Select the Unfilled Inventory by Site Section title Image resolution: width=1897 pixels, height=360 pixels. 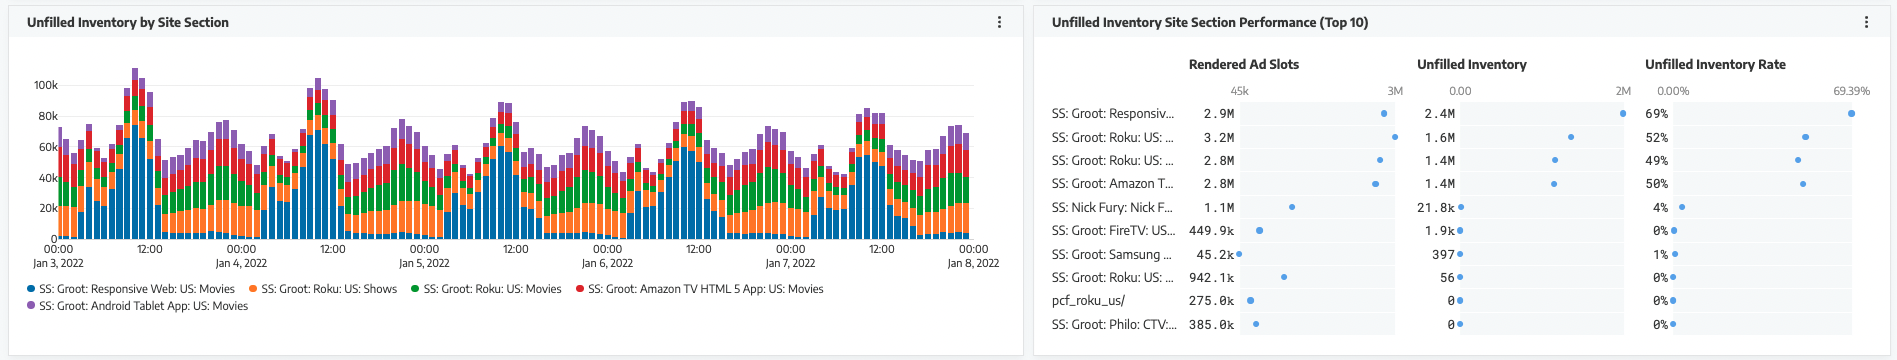128,22
